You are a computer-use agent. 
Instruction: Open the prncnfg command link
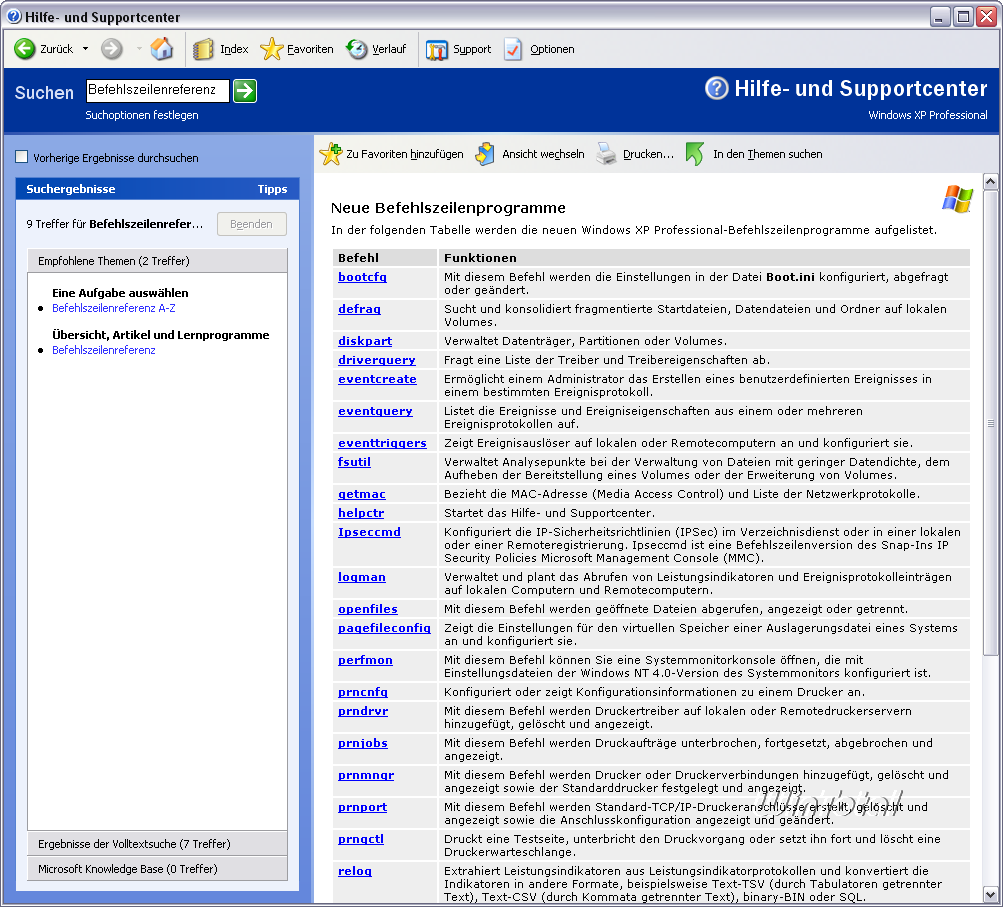(x=363, y=692)
